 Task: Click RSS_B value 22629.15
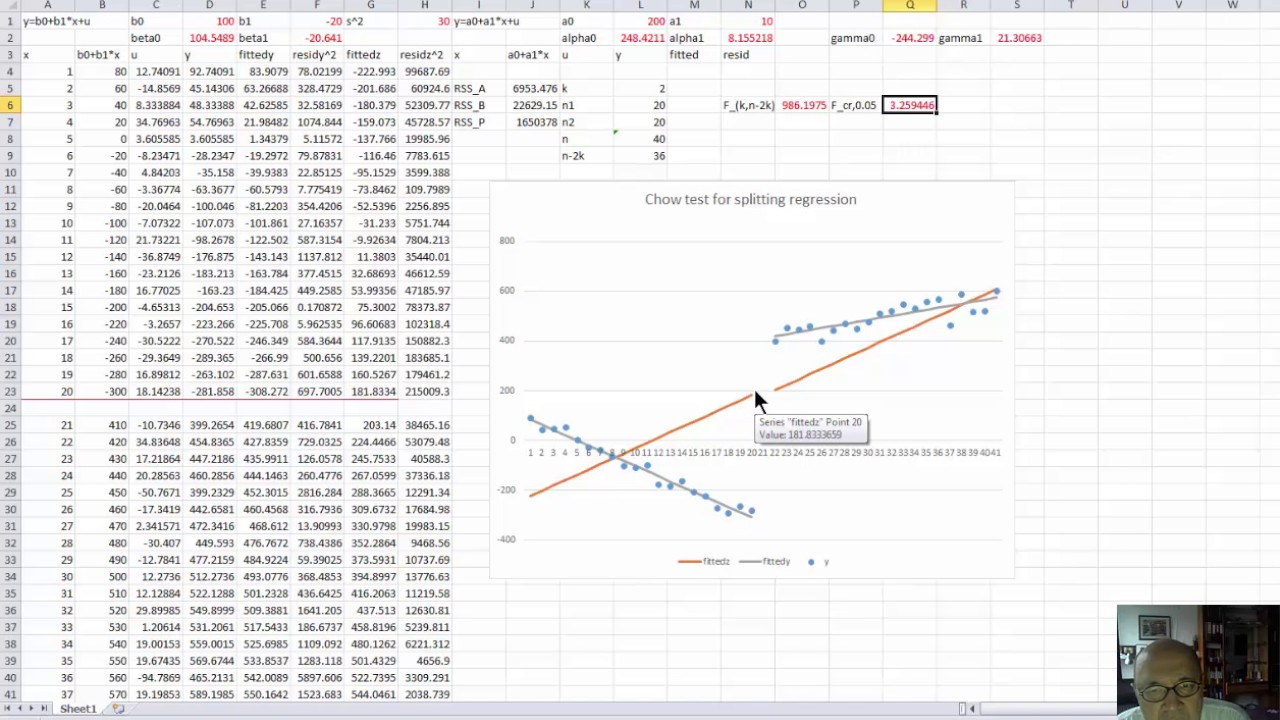pyautogui.click(x=533, y=105)
